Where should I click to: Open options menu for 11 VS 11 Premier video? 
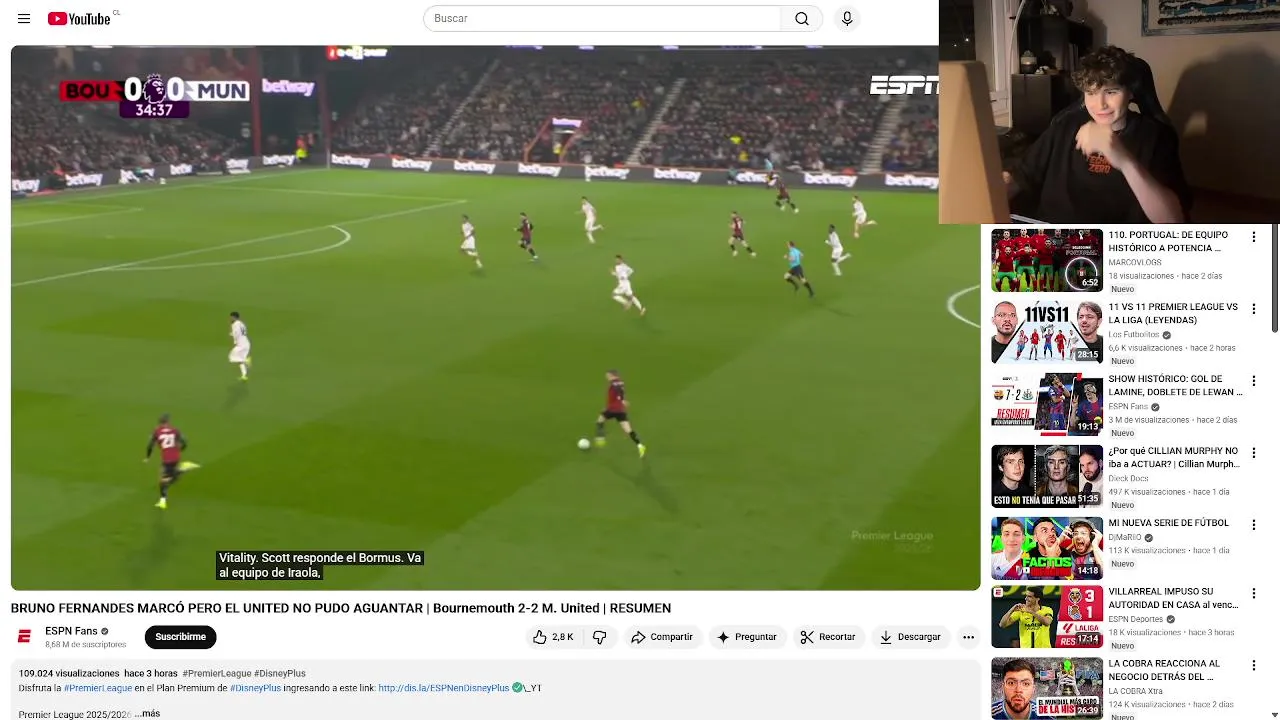[1253, 309]
